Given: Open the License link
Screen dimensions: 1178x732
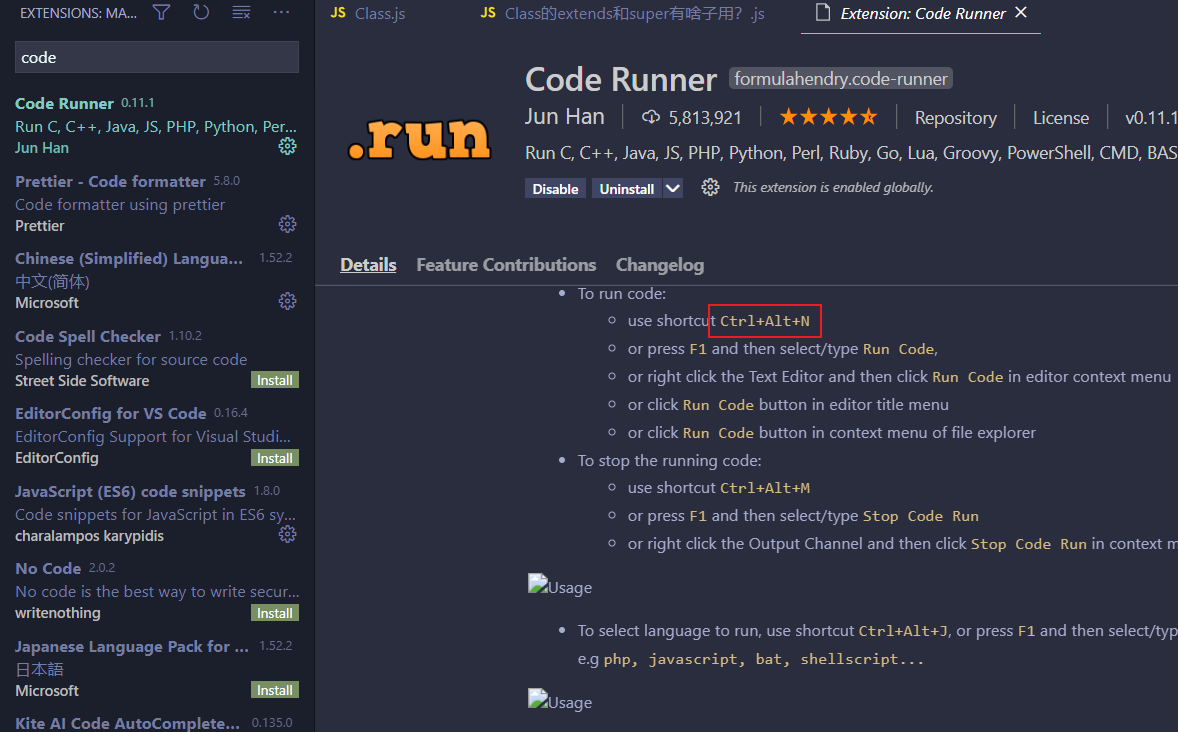Looking at the screenshot, I should [1061, 118].
